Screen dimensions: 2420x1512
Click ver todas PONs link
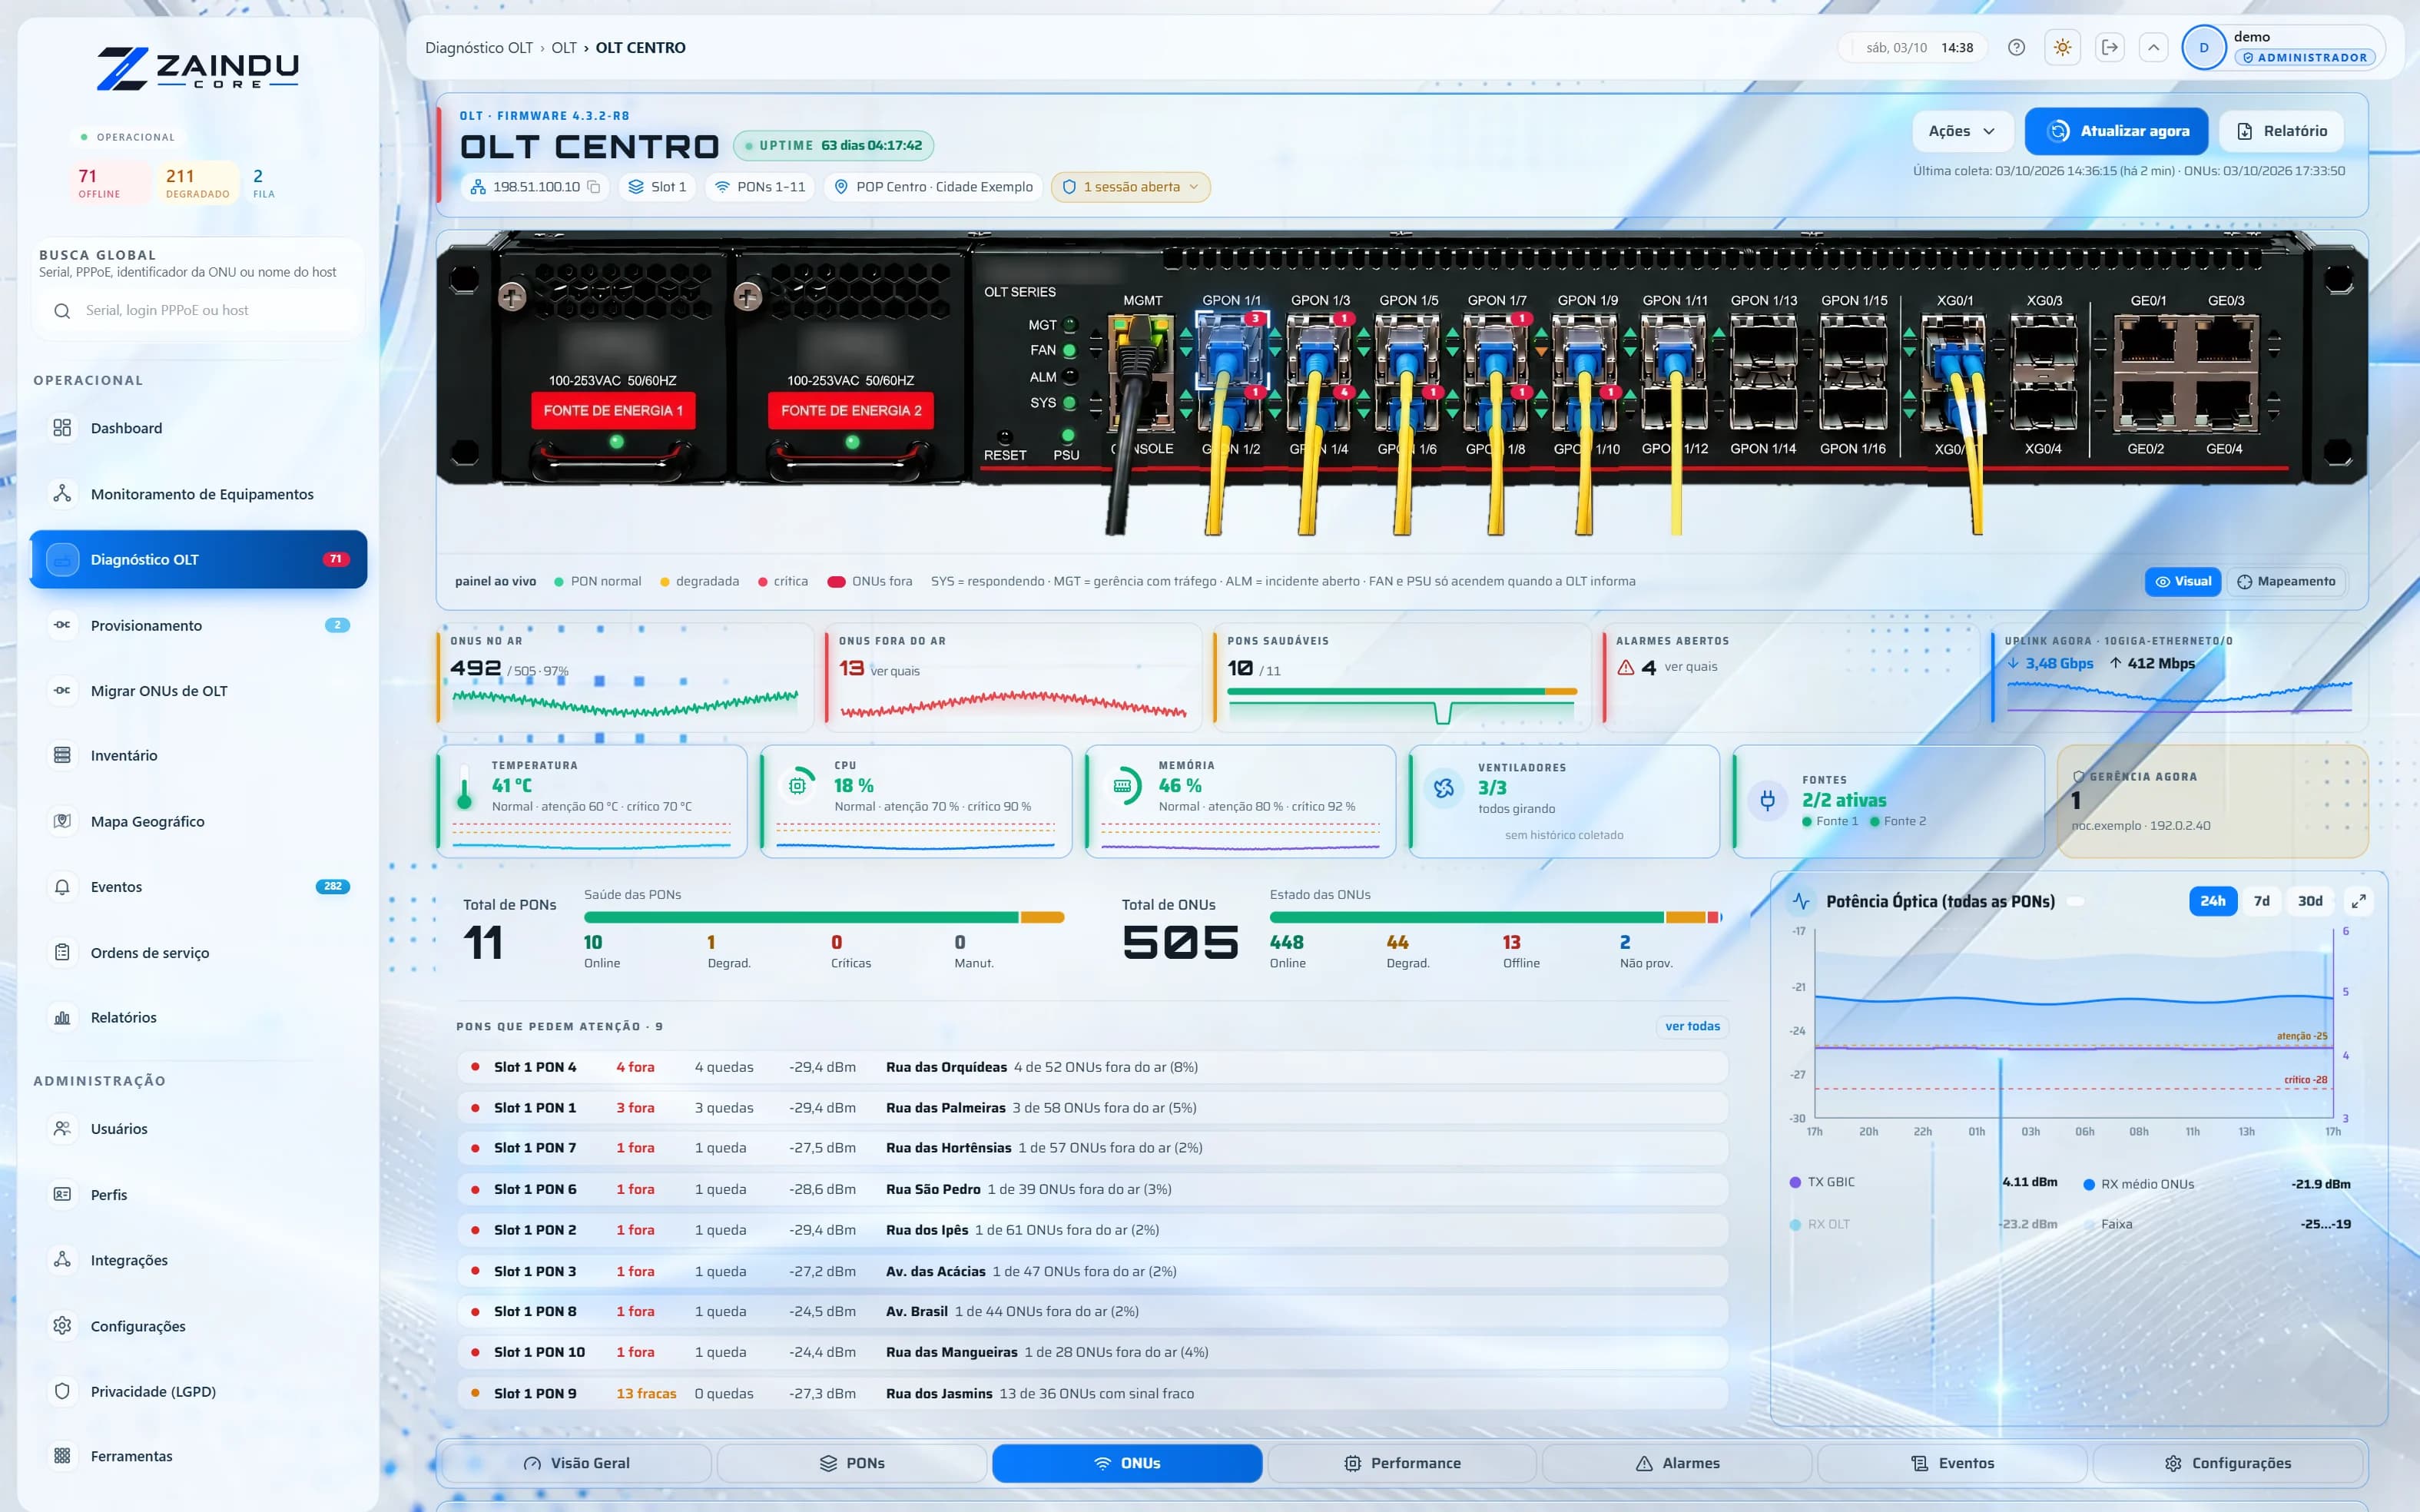coord(1692,1026)
